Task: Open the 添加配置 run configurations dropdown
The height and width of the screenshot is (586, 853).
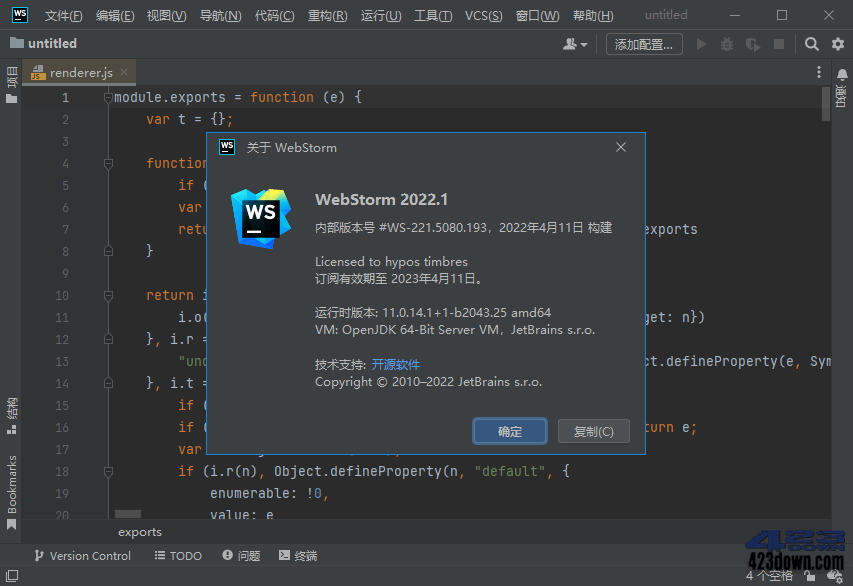Action: (643, 43)
